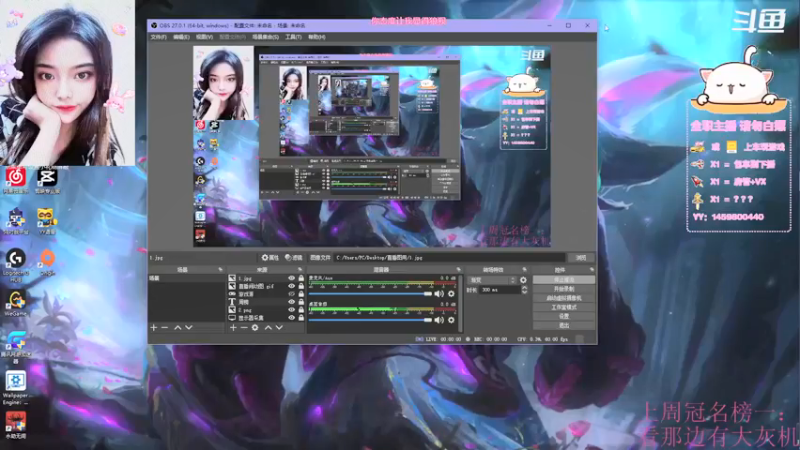Move selected source down in the list
This screenshot has height=450, width=800.
coord(279,328)
